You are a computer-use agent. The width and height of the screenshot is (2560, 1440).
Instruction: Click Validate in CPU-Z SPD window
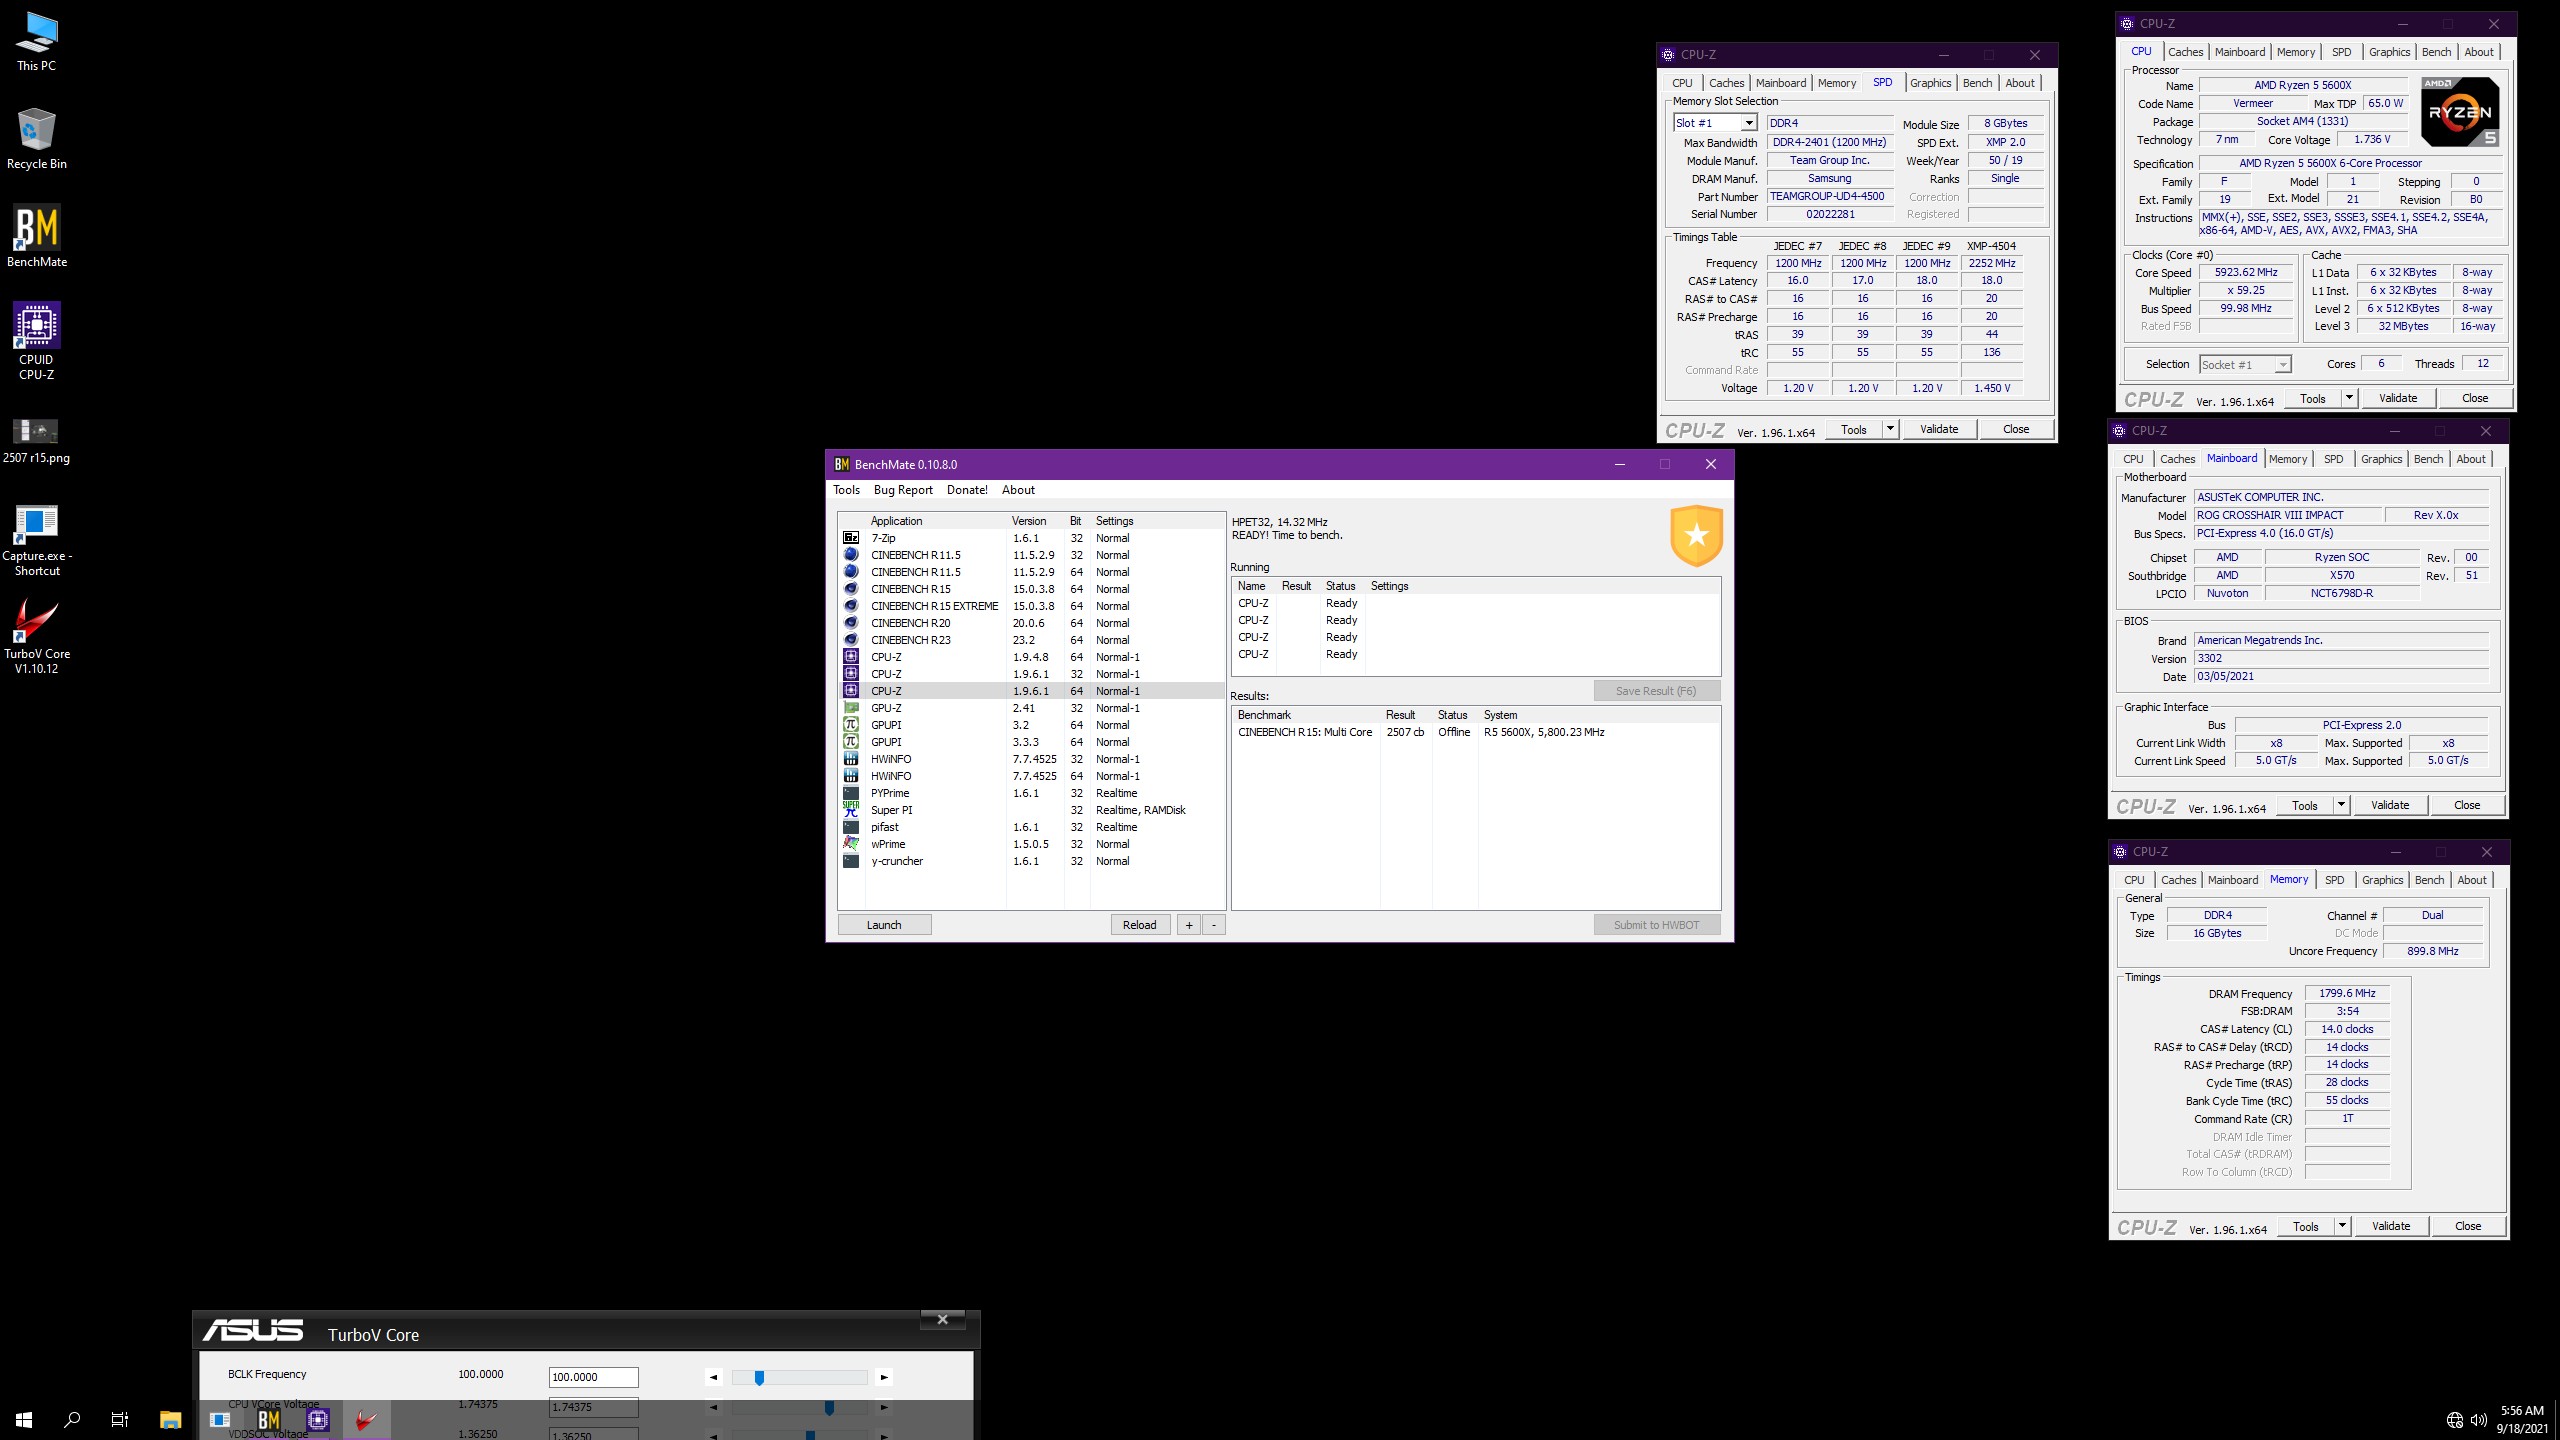[1939, 429]
